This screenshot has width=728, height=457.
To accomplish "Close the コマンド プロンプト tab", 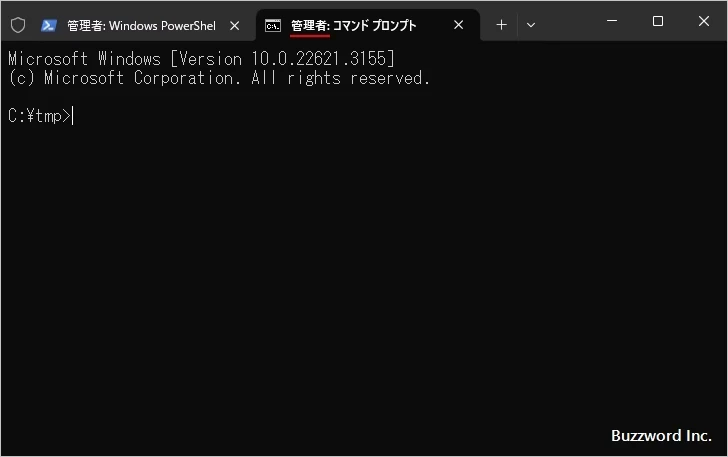I will (458, 25).
